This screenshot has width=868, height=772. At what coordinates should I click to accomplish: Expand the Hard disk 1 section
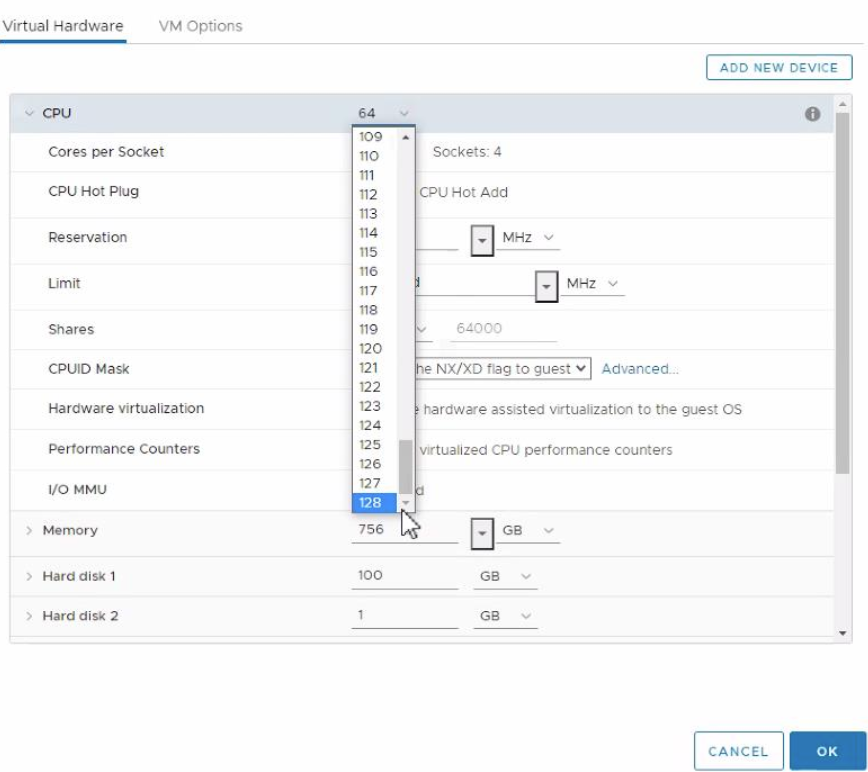(29, 577)
